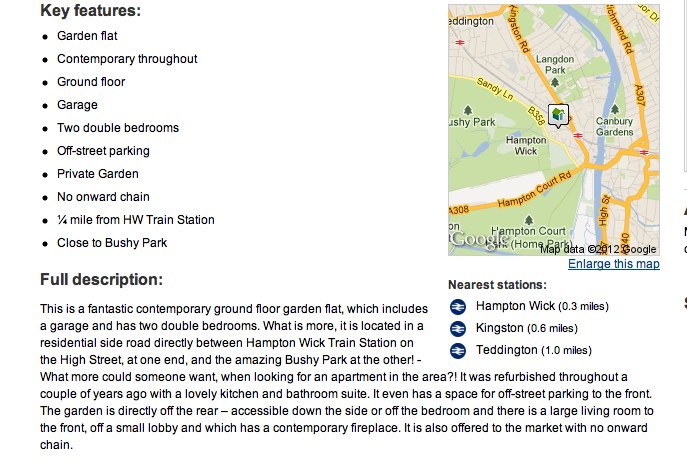Viewport: 687px width, 469px height.
Task: Click the Sandy Ln road label on the map
Action: pyautogui.click(x=496, y=87)
